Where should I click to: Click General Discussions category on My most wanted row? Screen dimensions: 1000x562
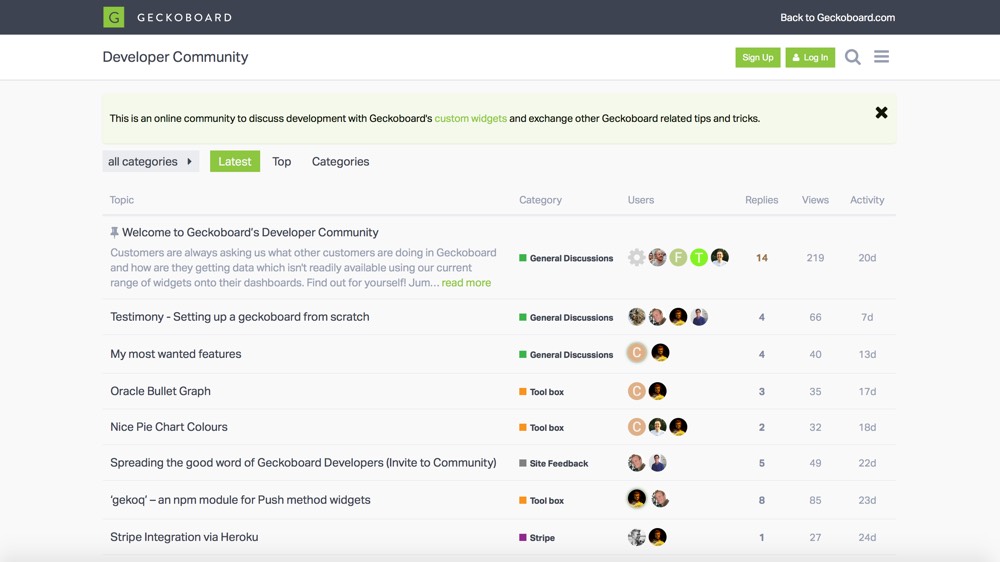pyautogui.click(x=566, y=355)
